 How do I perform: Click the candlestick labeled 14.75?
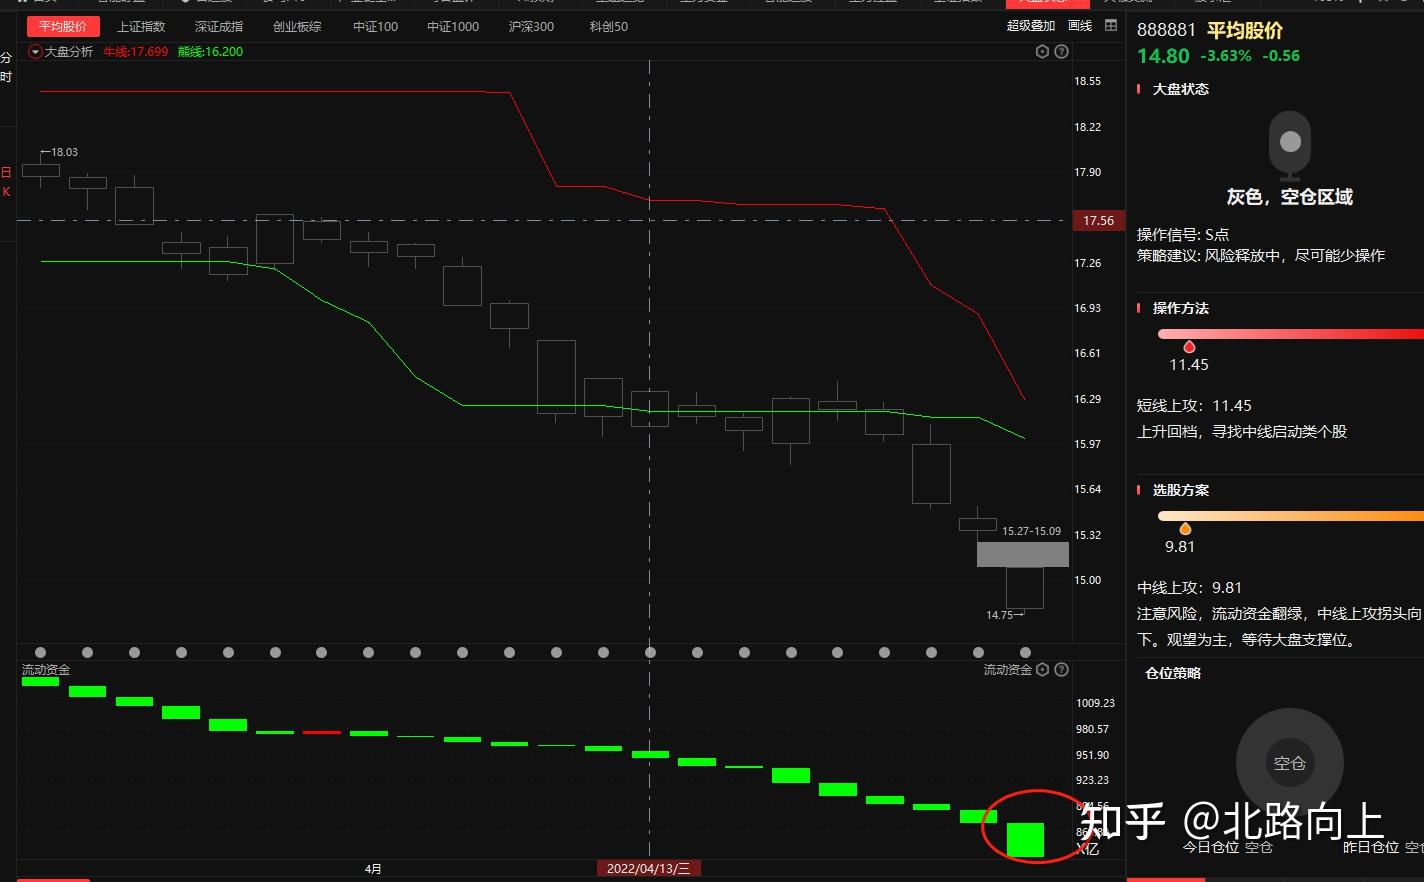[1025, 588]
